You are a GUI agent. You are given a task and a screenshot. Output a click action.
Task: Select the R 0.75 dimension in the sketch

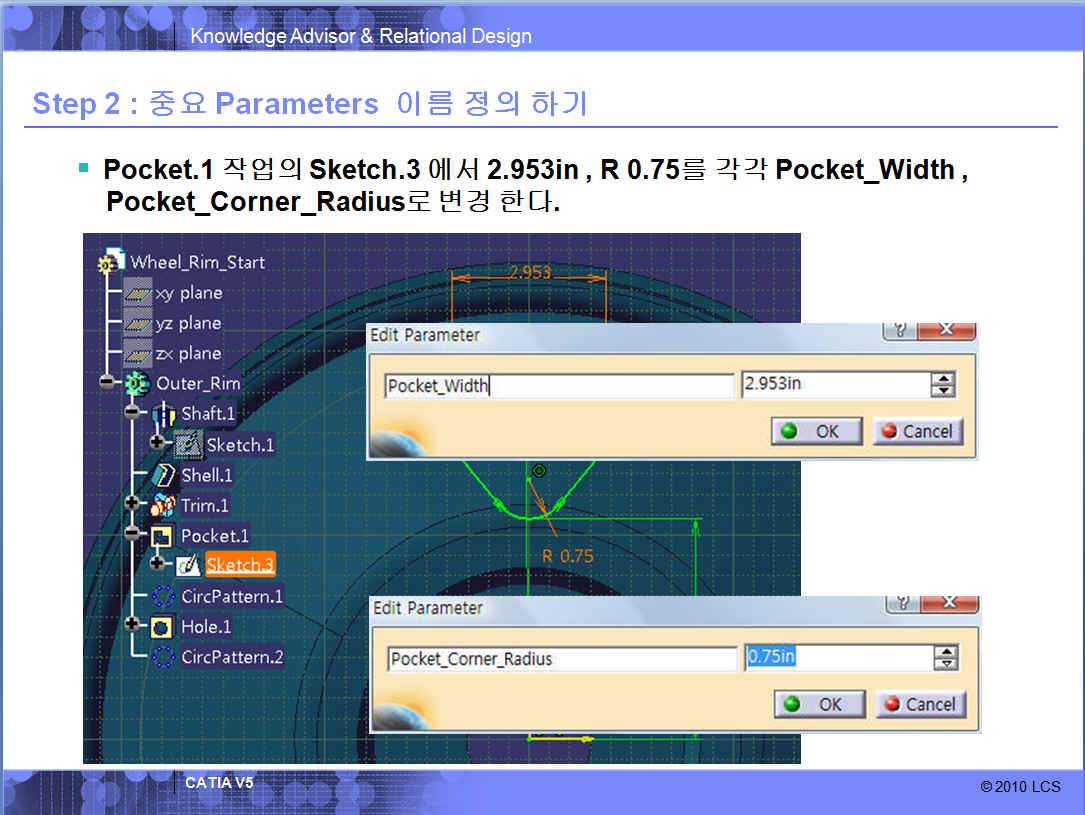click(567, 556)
